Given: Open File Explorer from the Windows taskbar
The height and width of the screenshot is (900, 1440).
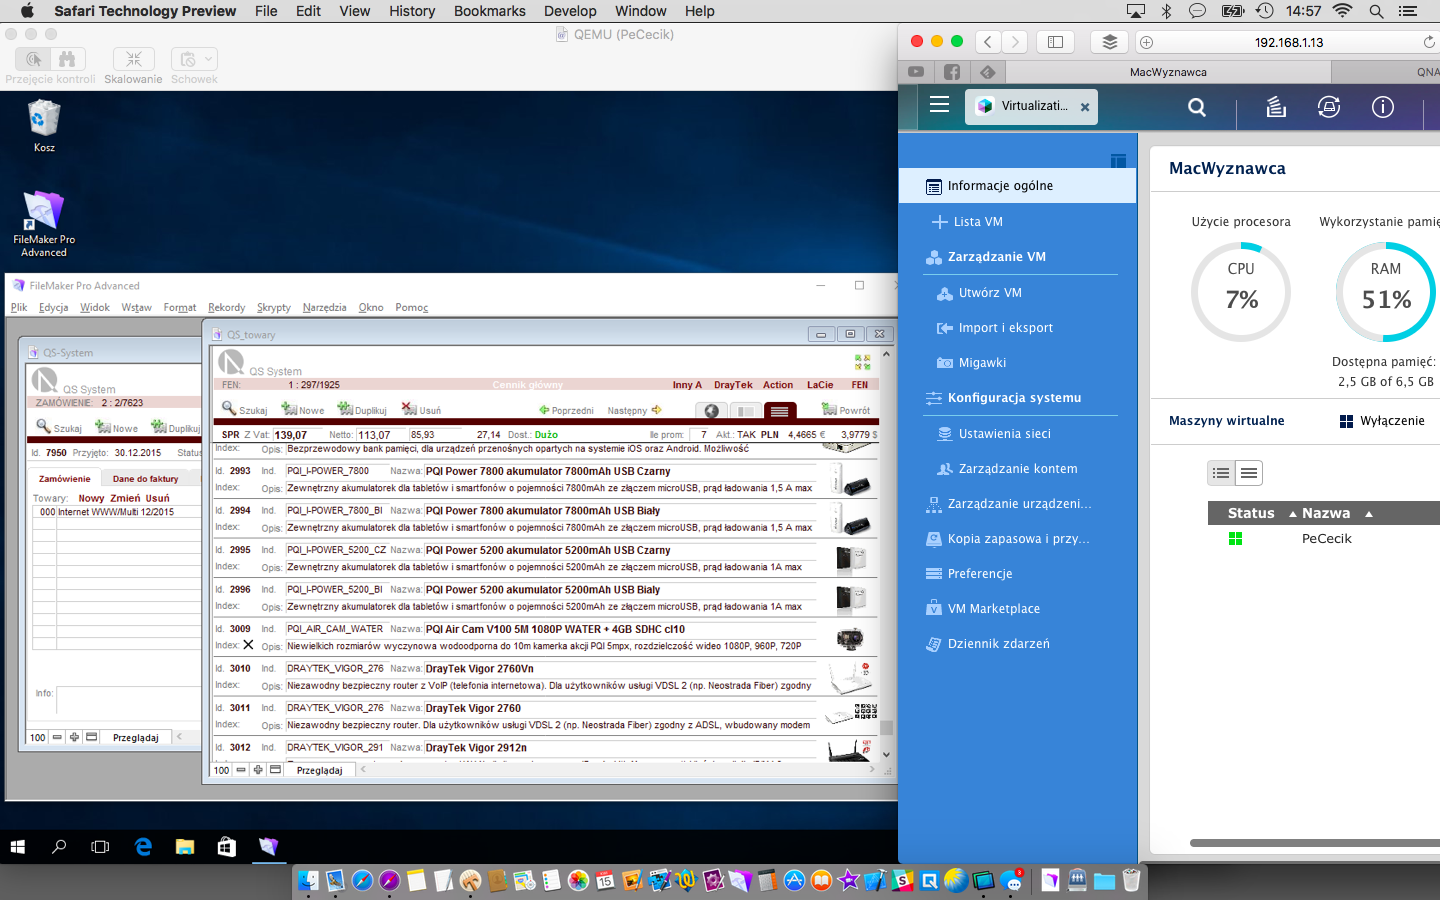Looking at the screenshot, I should (x=185, y=847).
